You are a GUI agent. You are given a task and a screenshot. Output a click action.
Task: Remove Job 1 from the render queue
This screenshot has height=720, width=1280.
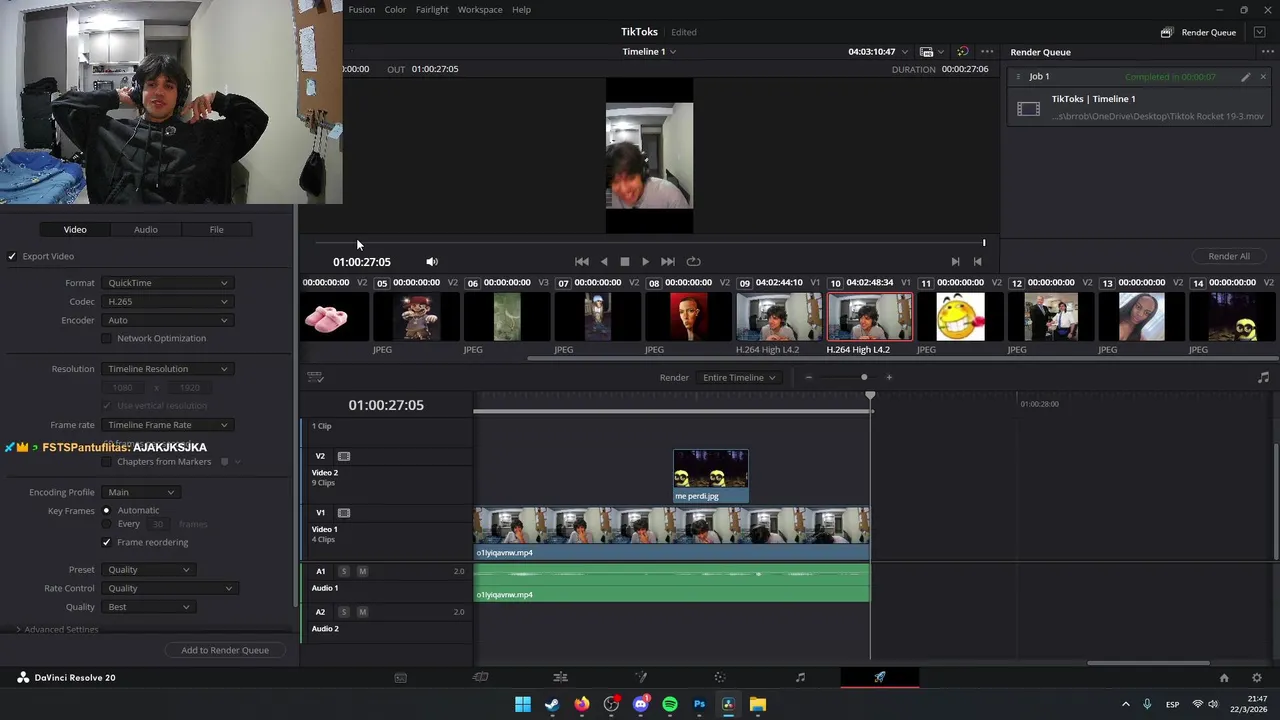tap(1263, 77)
